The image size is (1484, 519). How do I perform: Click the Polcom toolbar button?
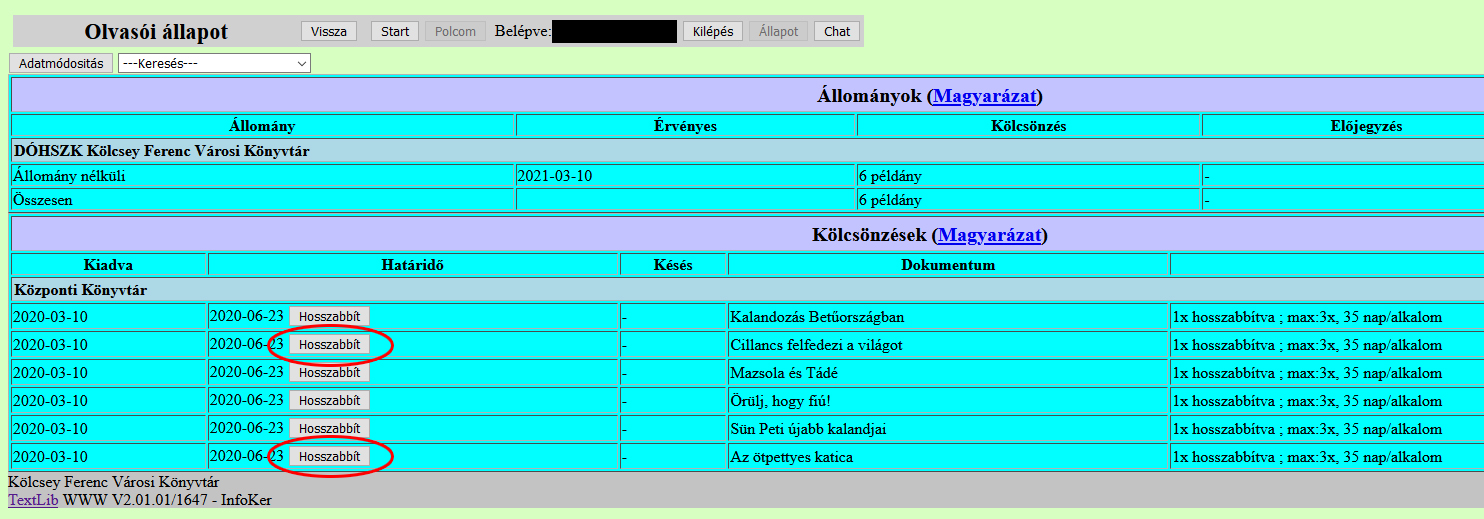[456, 31]
